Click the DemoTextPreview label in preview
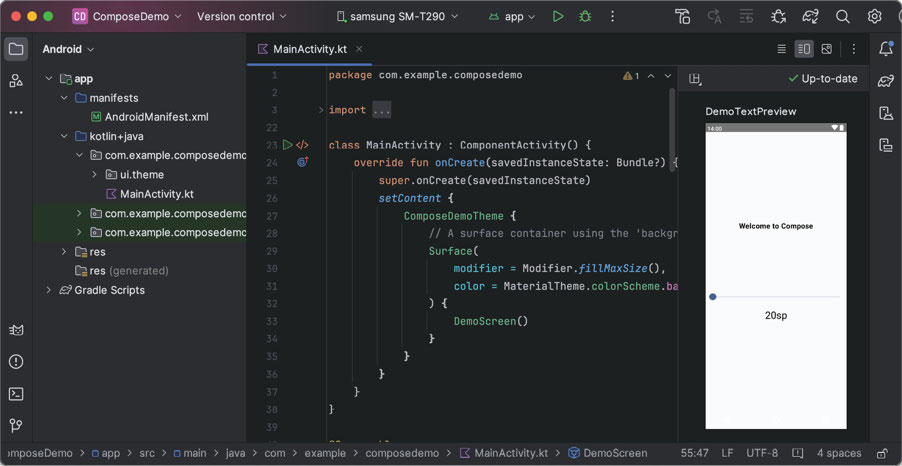The image size is (902, 466). (751, 112)
